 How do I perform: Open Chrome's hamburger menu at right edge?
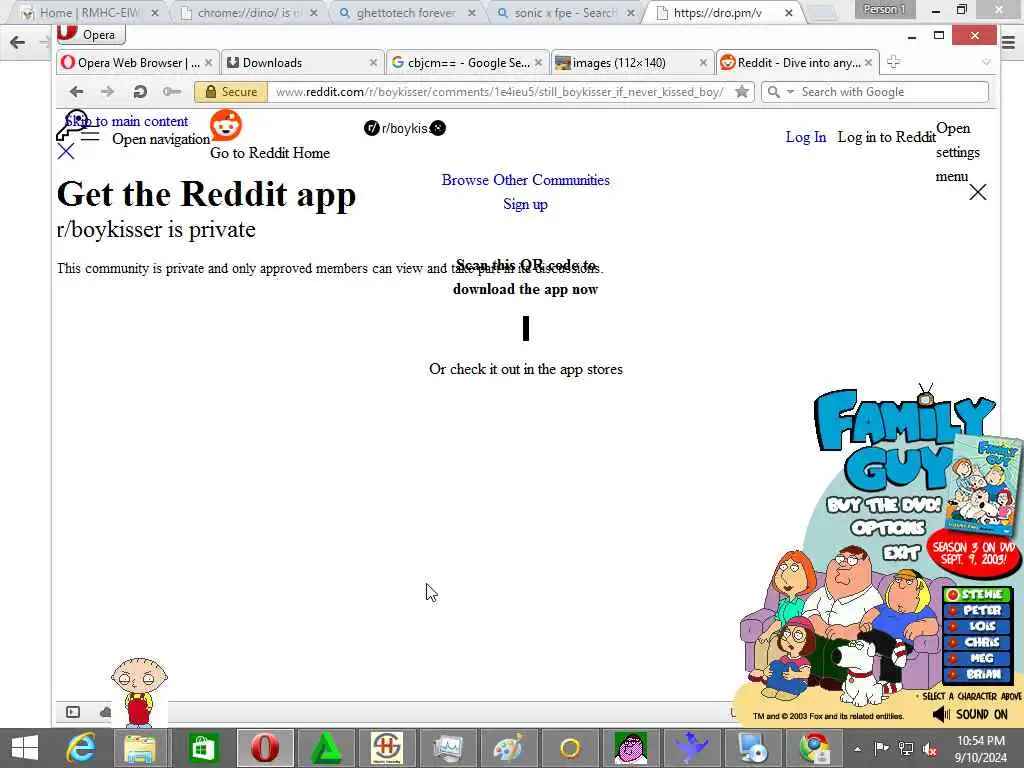[1008, 43]
